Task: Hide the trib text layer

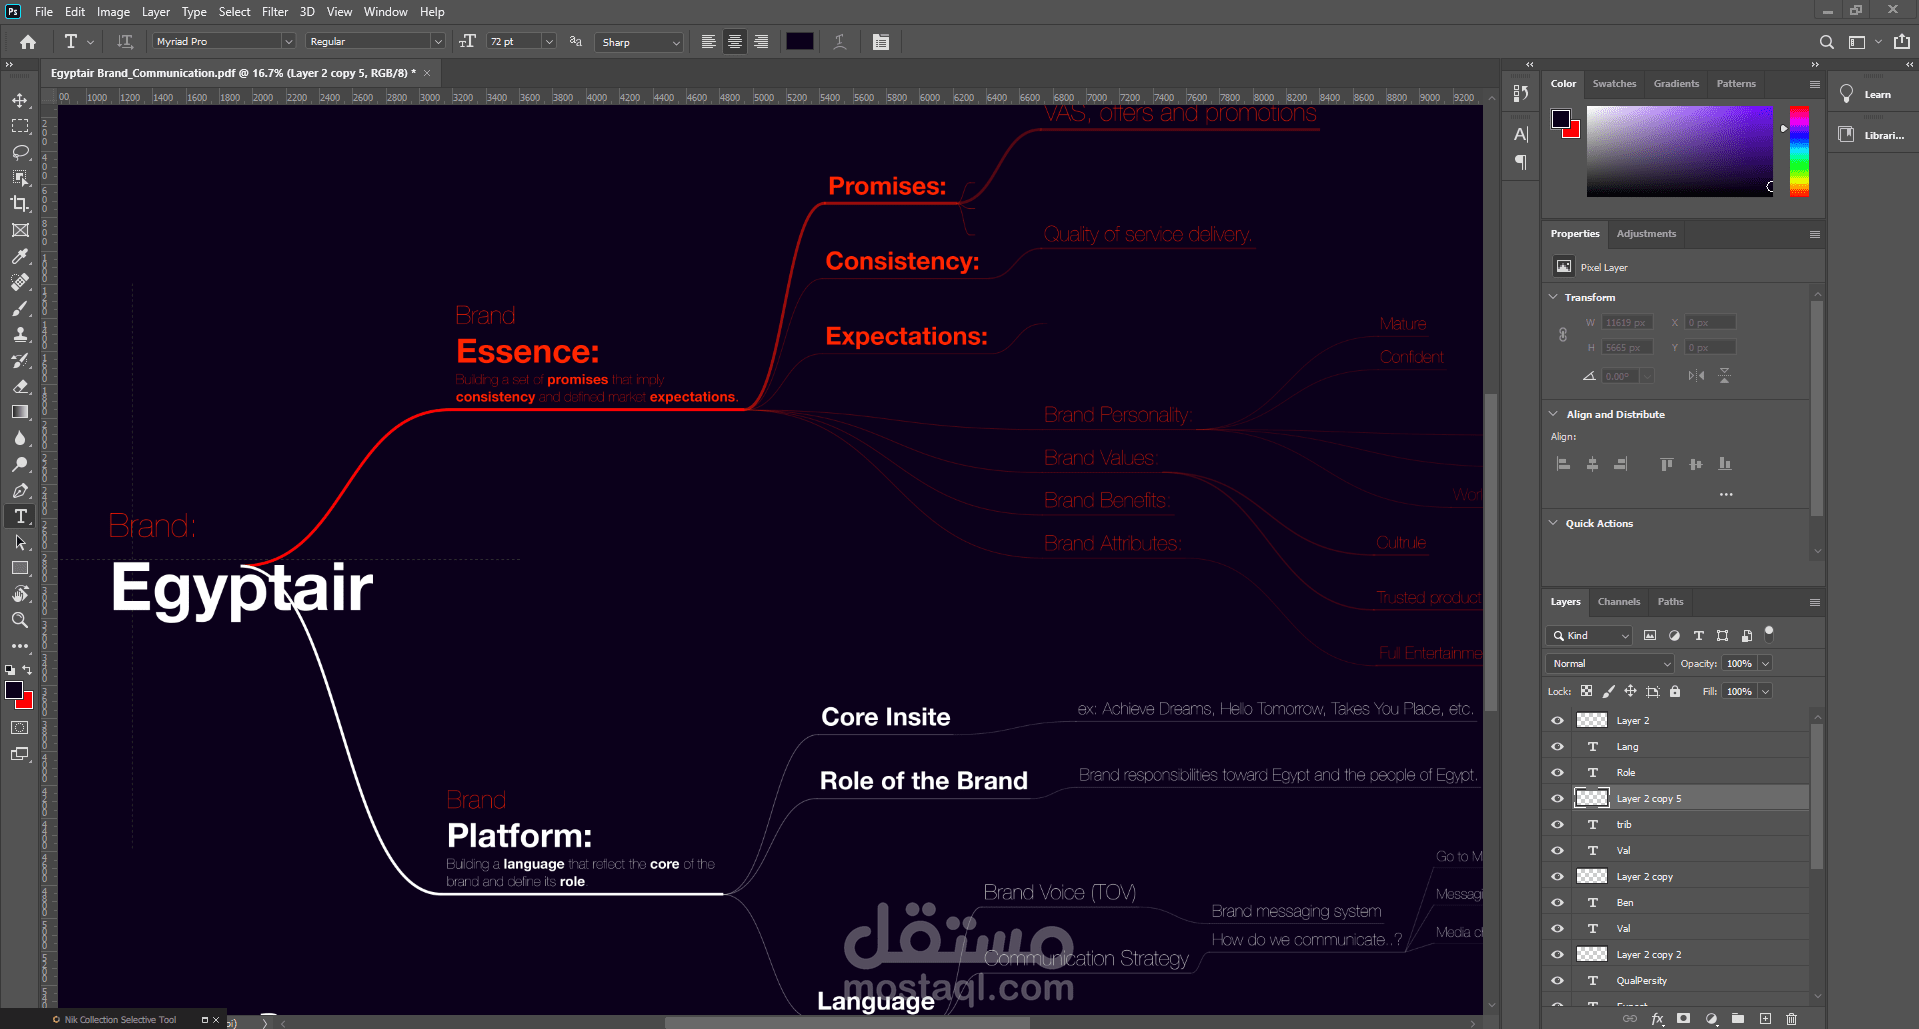Action: pyautogui.click(x=1557, y=824)
